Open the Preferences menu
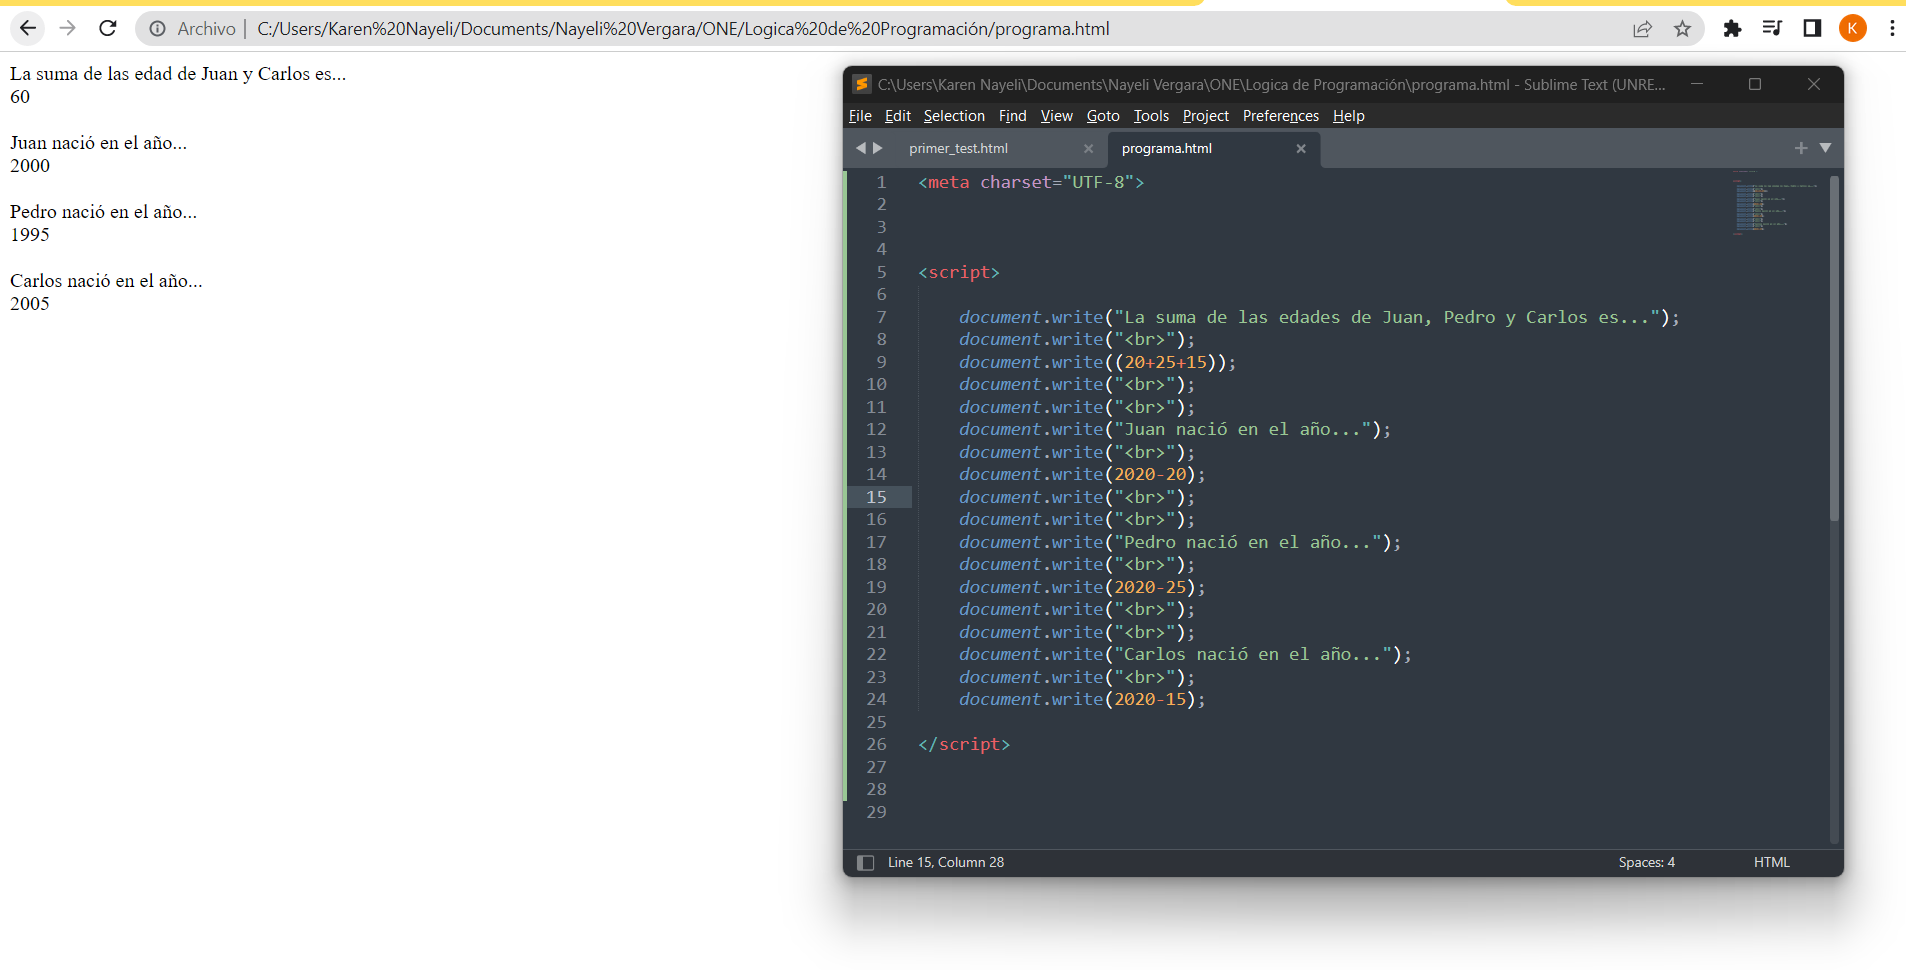Screen dimensions: 1906x970 coord(1280,116)
